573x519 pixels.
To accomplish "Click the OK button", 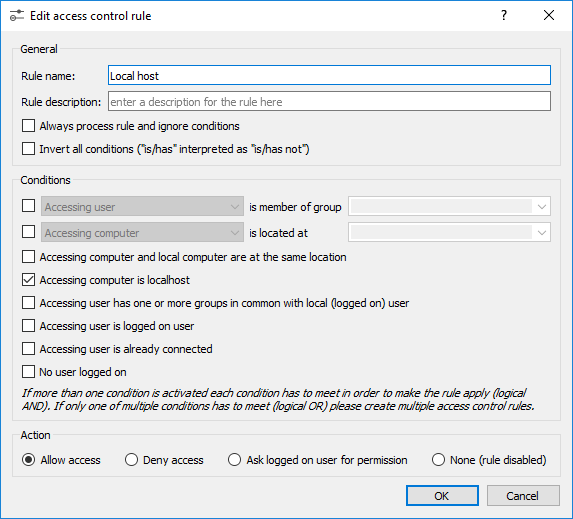I will click(442, 496).
